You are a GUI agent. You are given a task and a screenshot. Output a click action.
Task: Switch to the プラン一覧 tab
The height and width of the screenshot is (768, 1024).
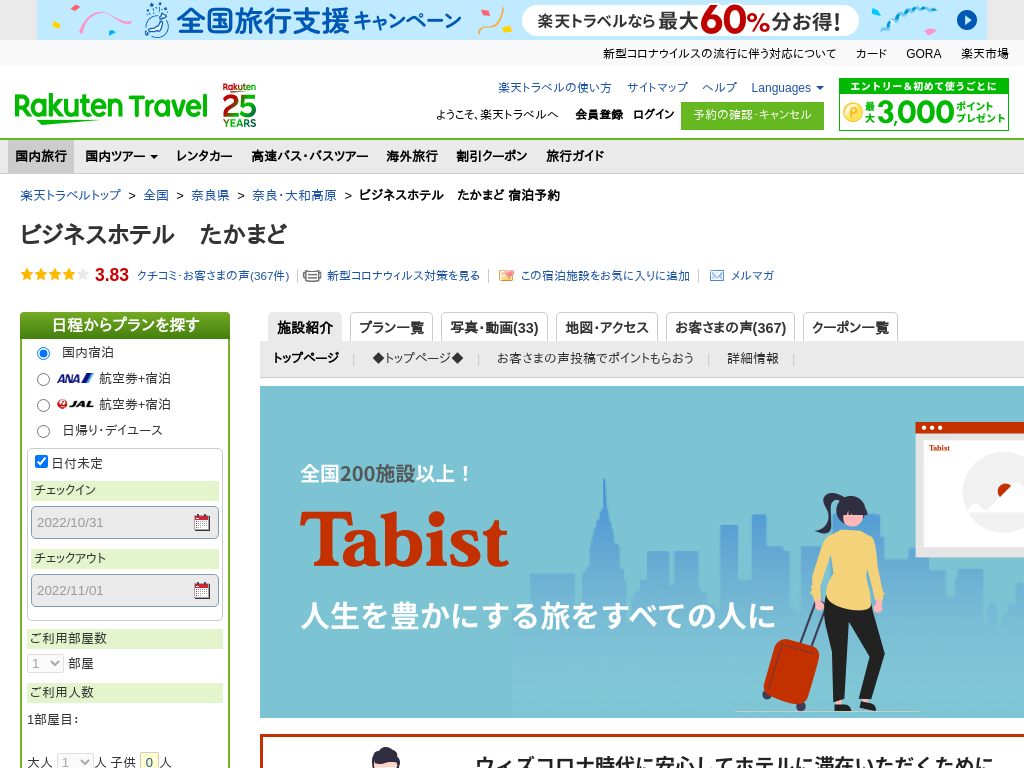click(x=391, y=327)
